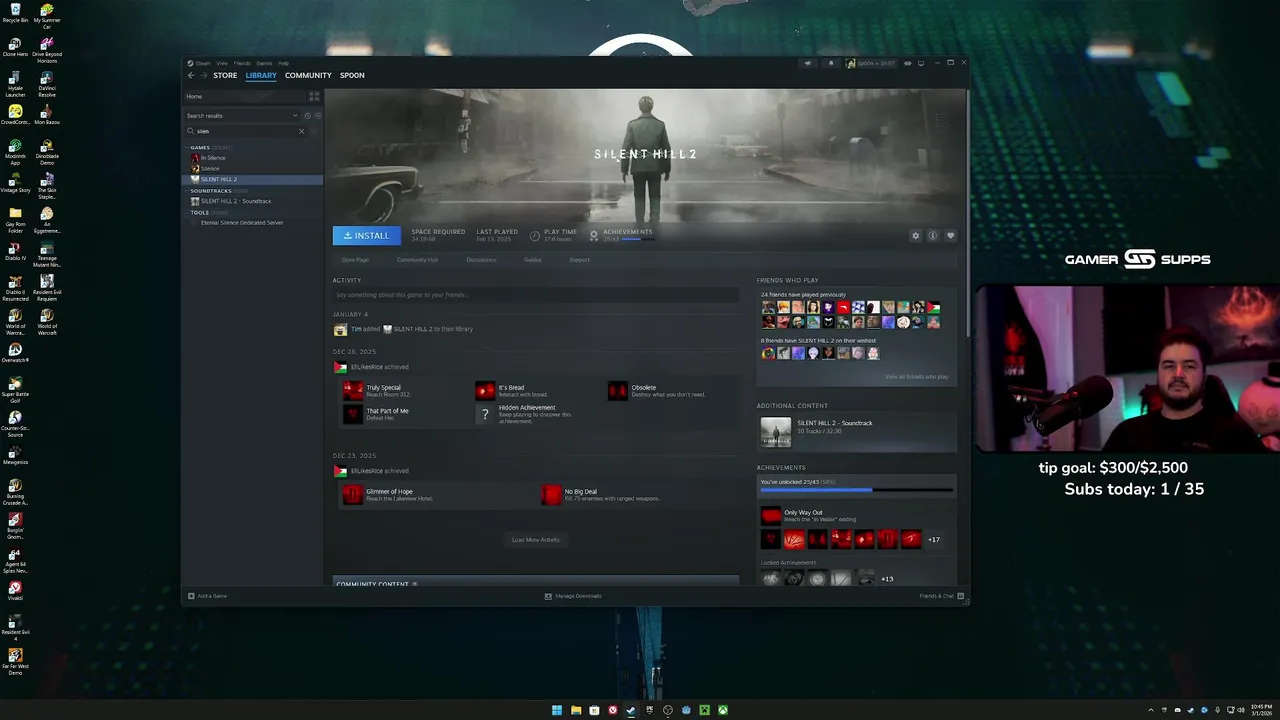
Task: Open the Achievements trophy icon
Action: click(x=593, y=235)
